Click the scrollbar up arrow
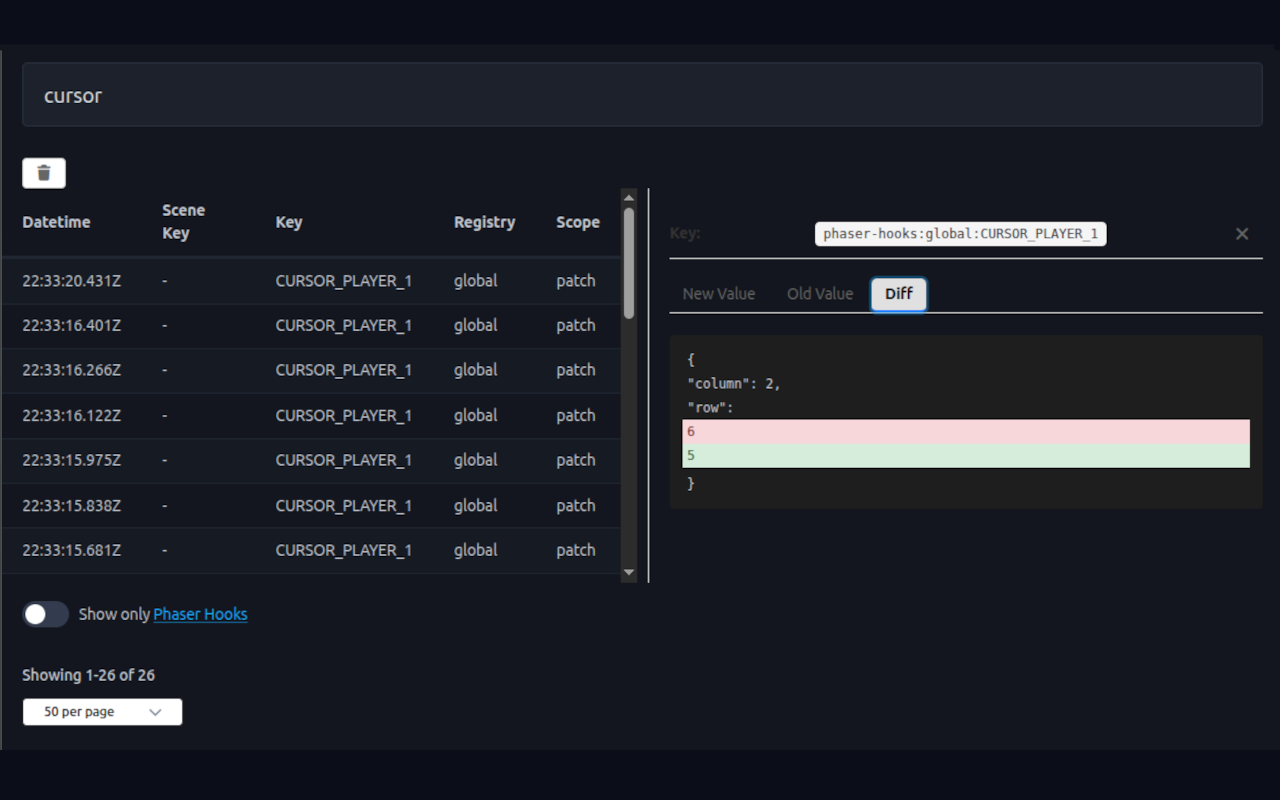The height and width of the screenshot is (800, 1280). click(629, 196)
